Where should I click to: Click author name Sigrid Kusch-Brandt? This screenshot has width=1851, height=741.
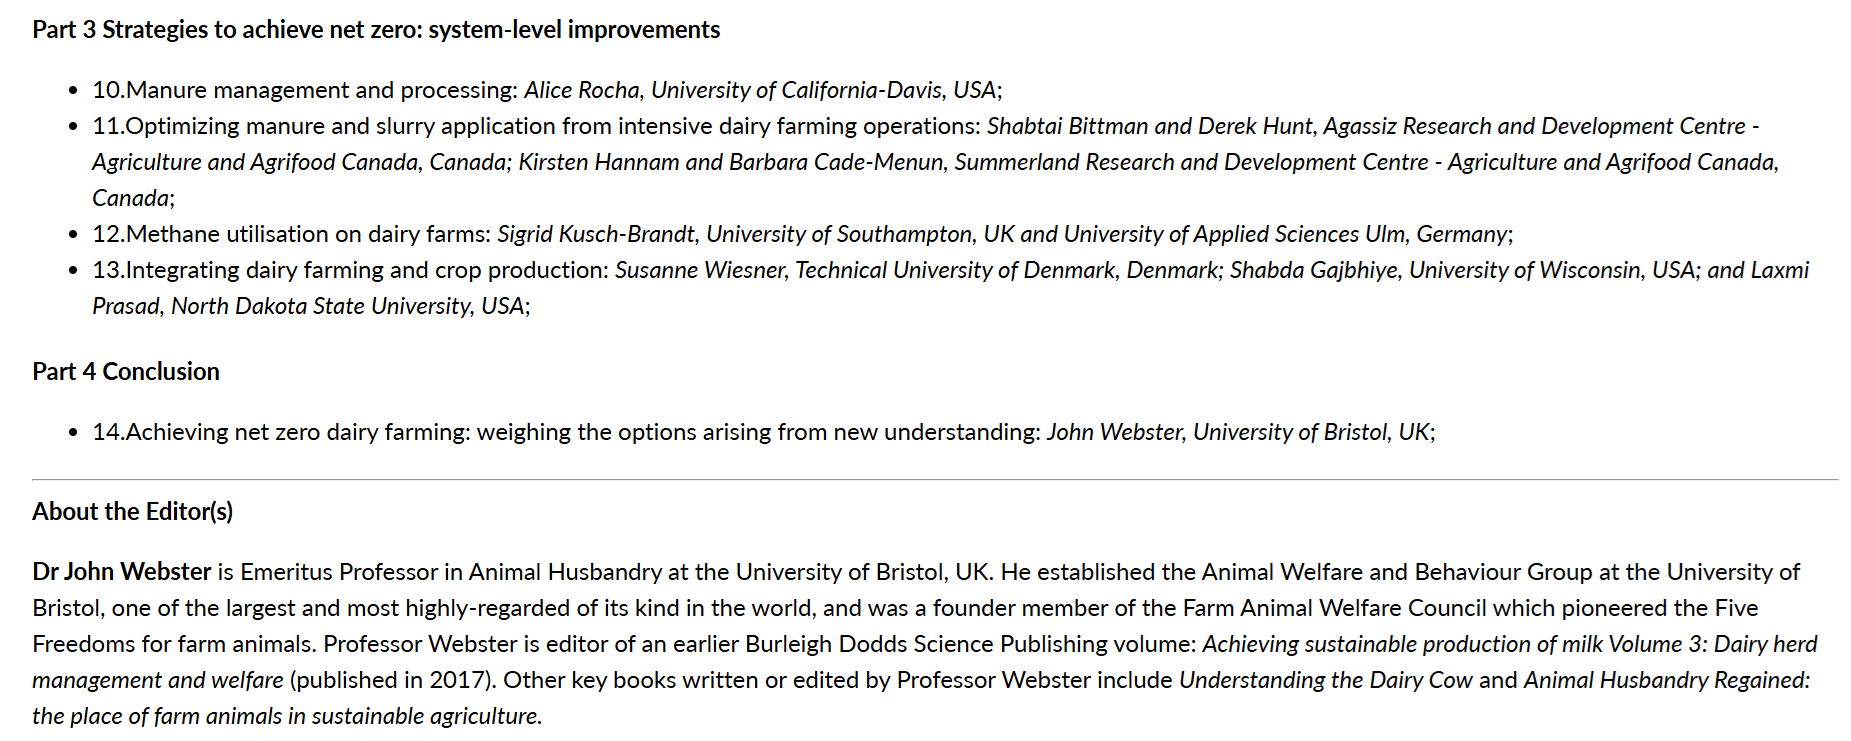(x=595, y=234)
